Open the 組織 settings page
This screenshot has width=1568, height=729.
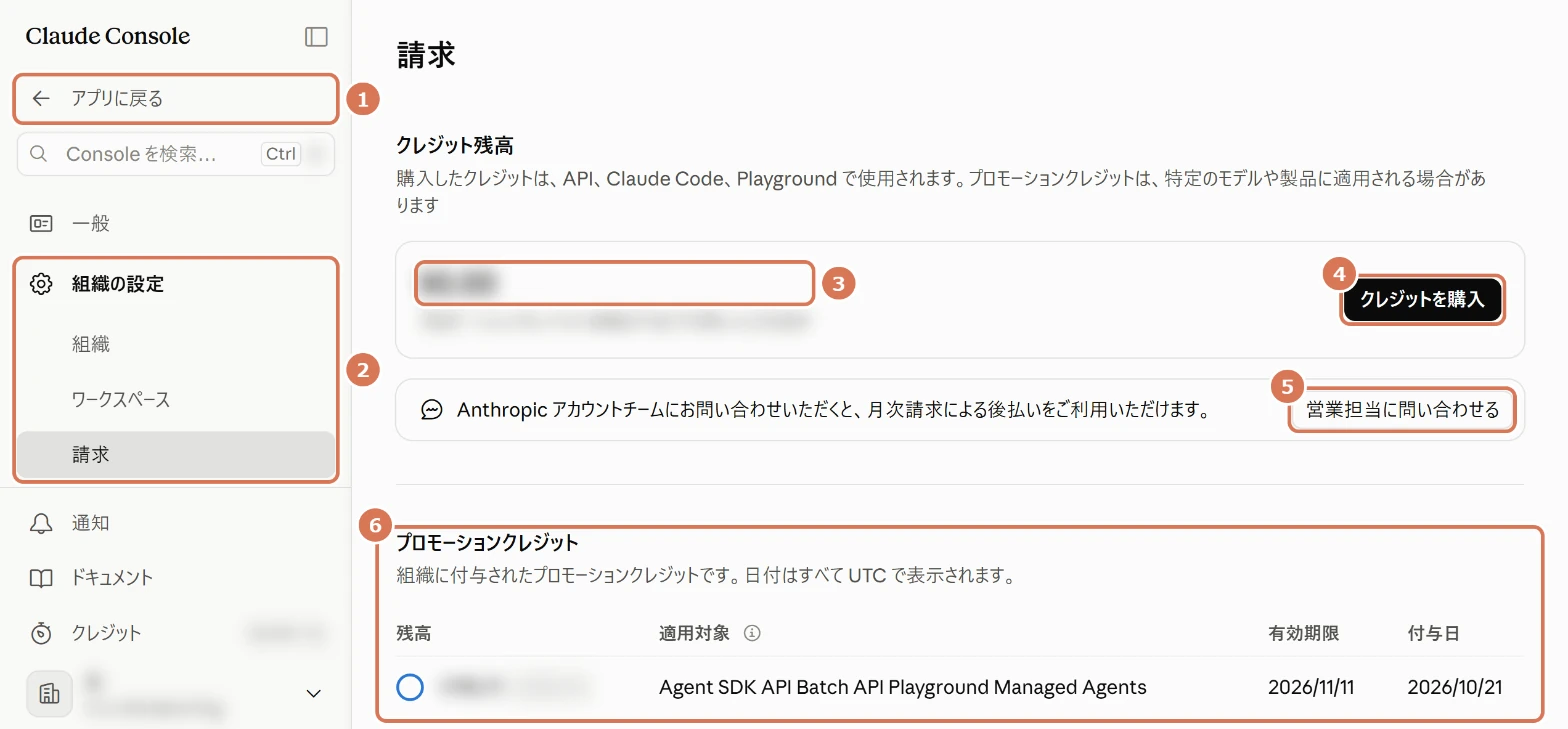click(x=176, y=344)
